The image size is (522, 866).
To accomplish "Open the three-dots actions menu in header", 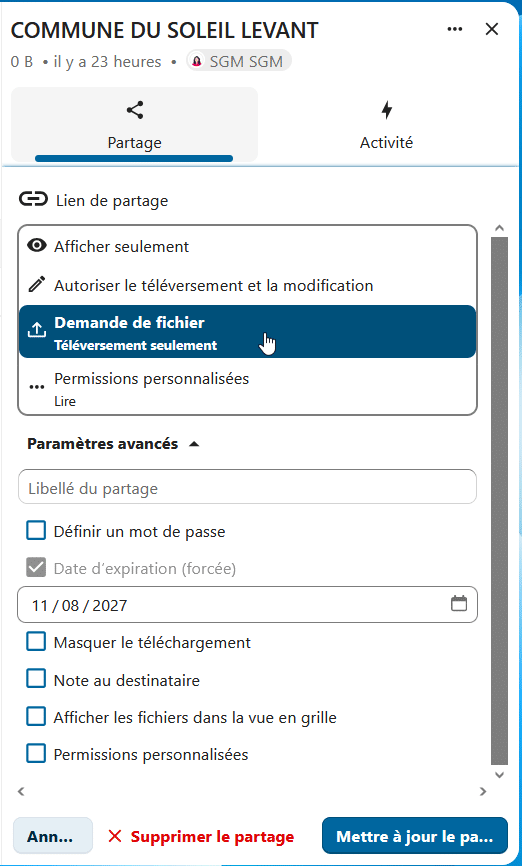I will click(x=455, y=29).
